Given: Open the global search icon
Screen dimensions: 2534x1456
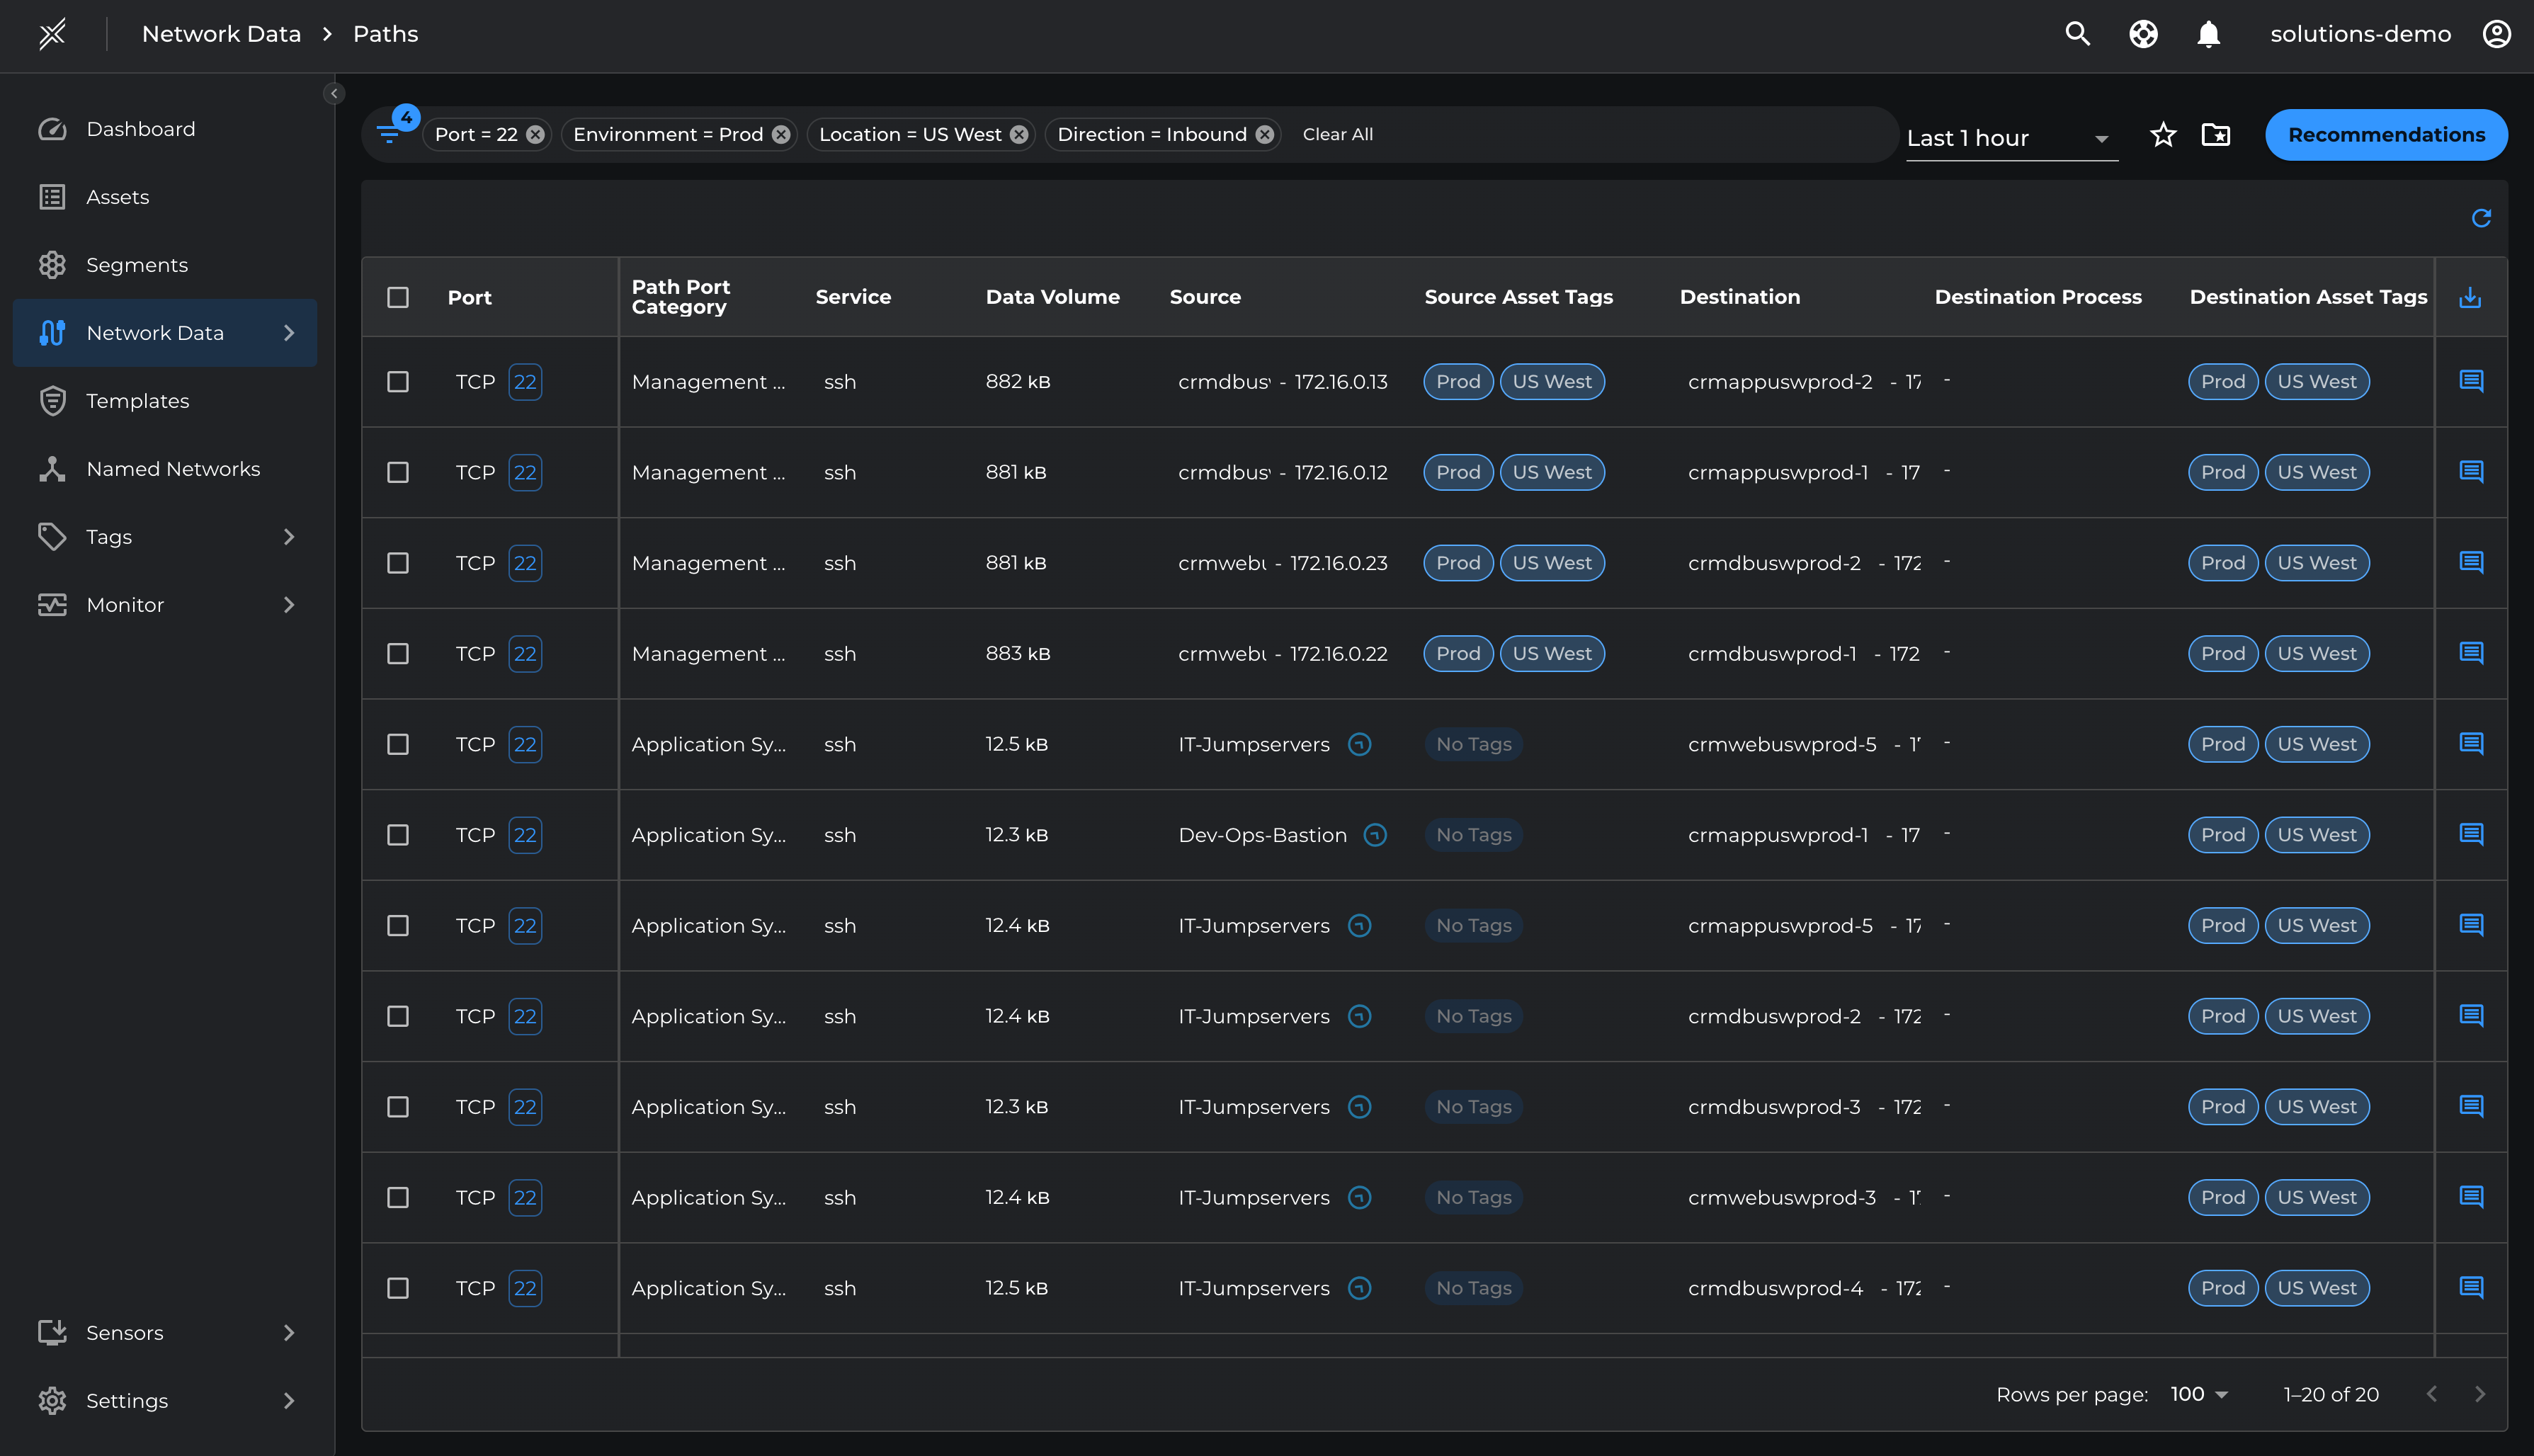Looking at the screenshot, I should pyautogui.click(x=2077, y=33).
